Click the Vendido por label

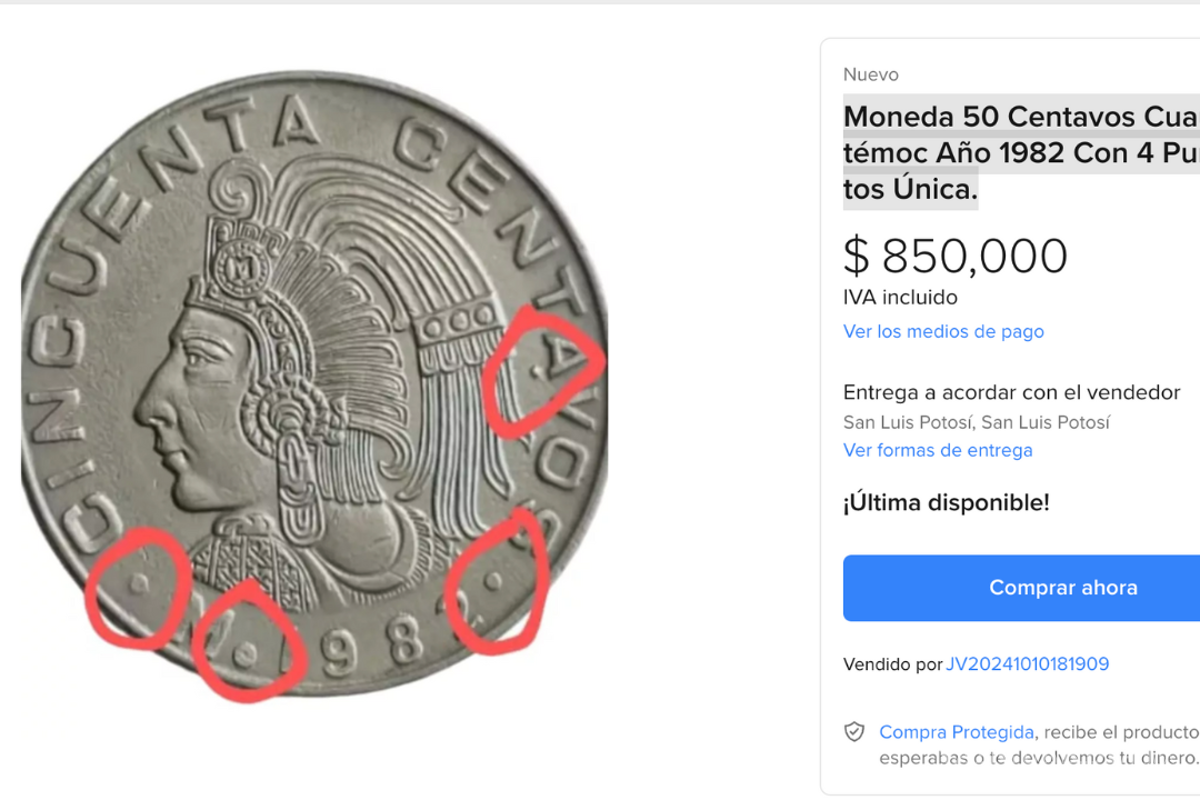(888, 663)
